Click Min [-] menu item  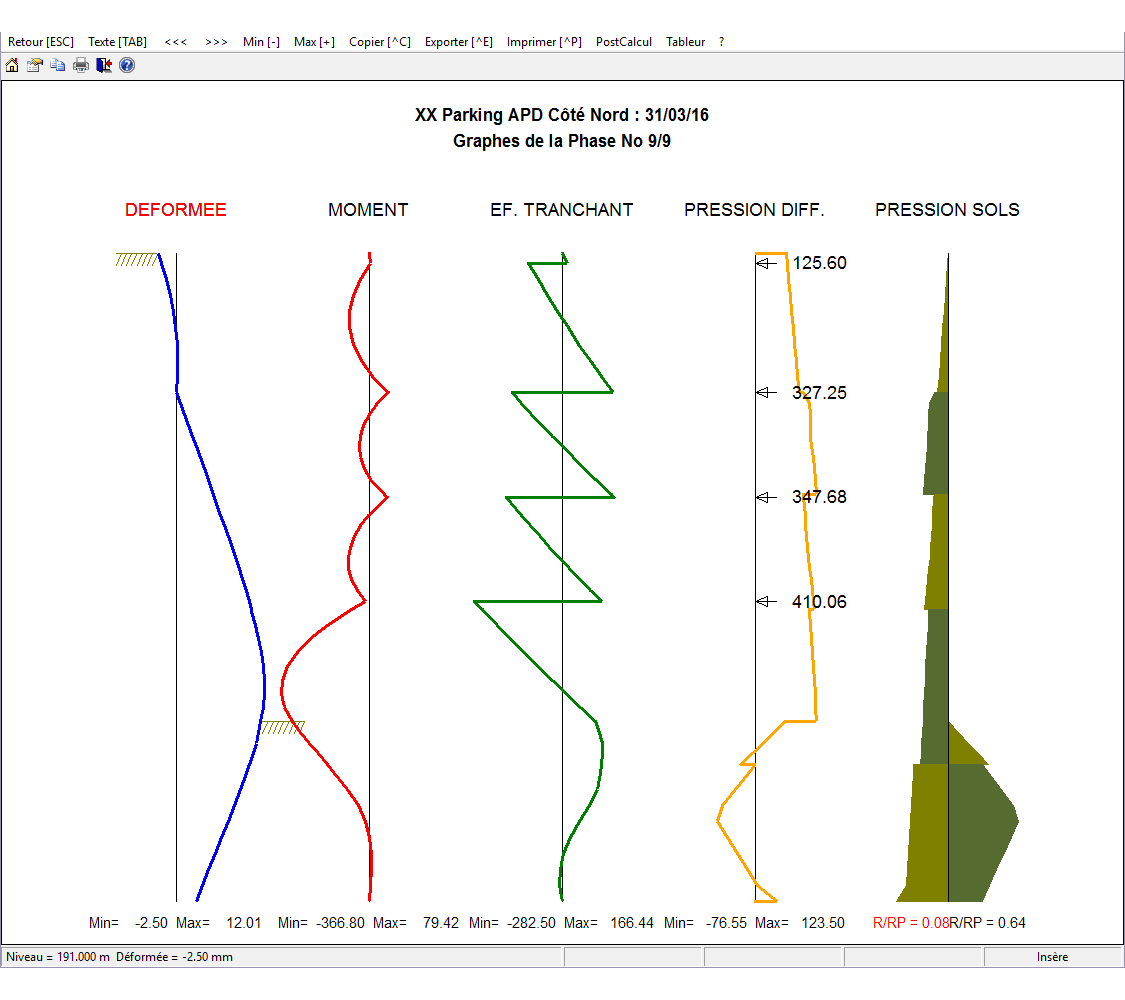[261, 42]
